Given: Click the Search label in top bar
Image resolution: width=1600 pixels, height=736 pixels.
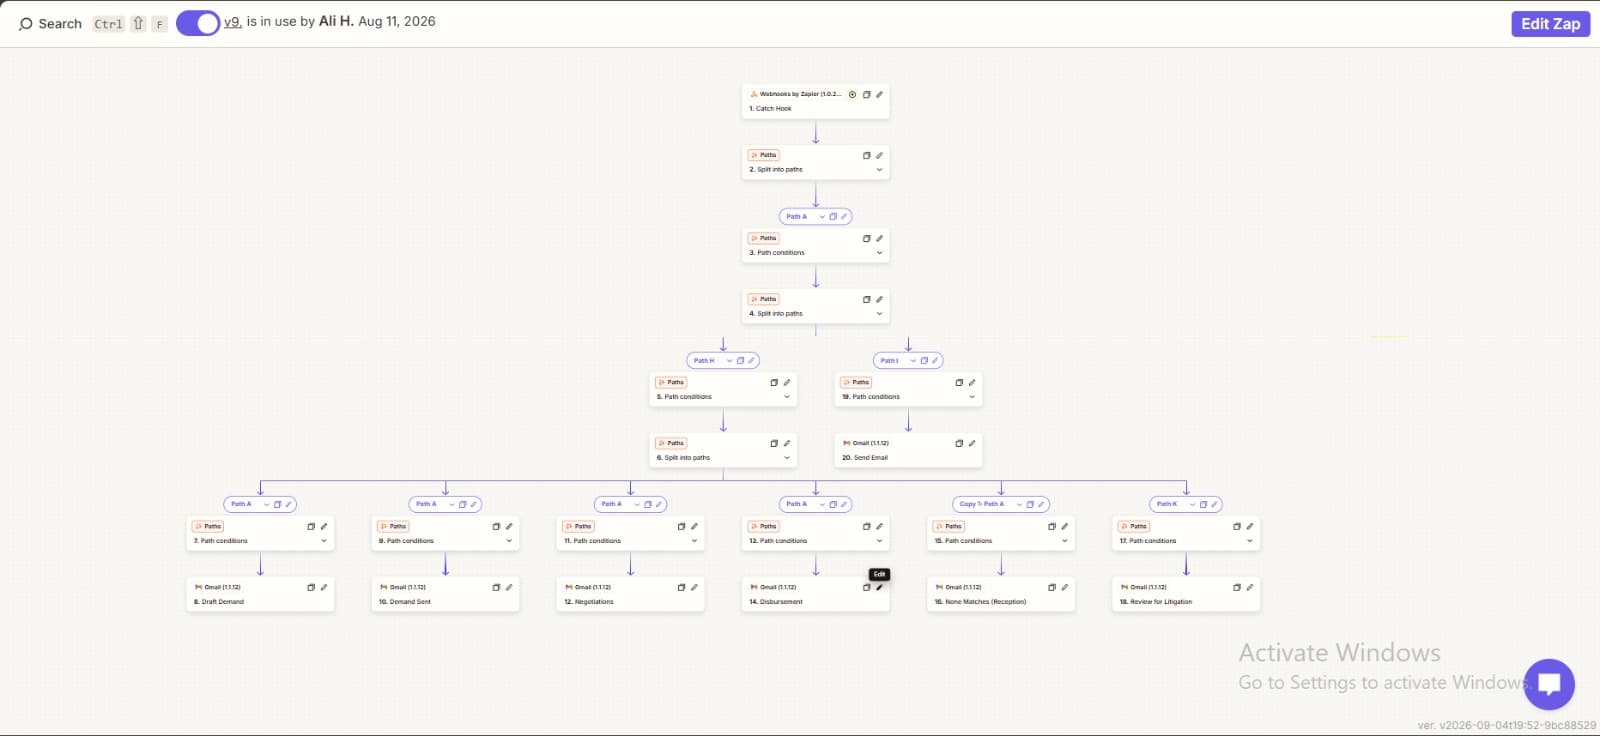Looking at the screenshot, I should 60,24.
